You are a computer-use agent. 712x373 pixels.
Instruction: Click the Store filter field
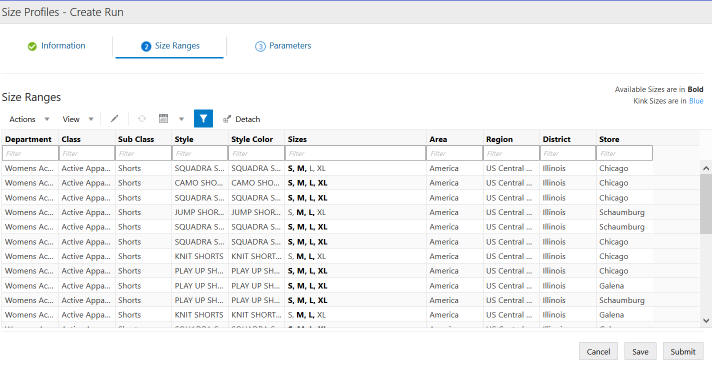pos(624,154)
